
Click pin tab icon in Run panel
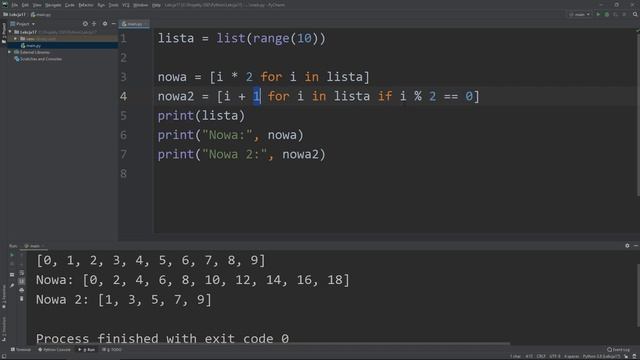pyautogui.click(x=12, y=285)
